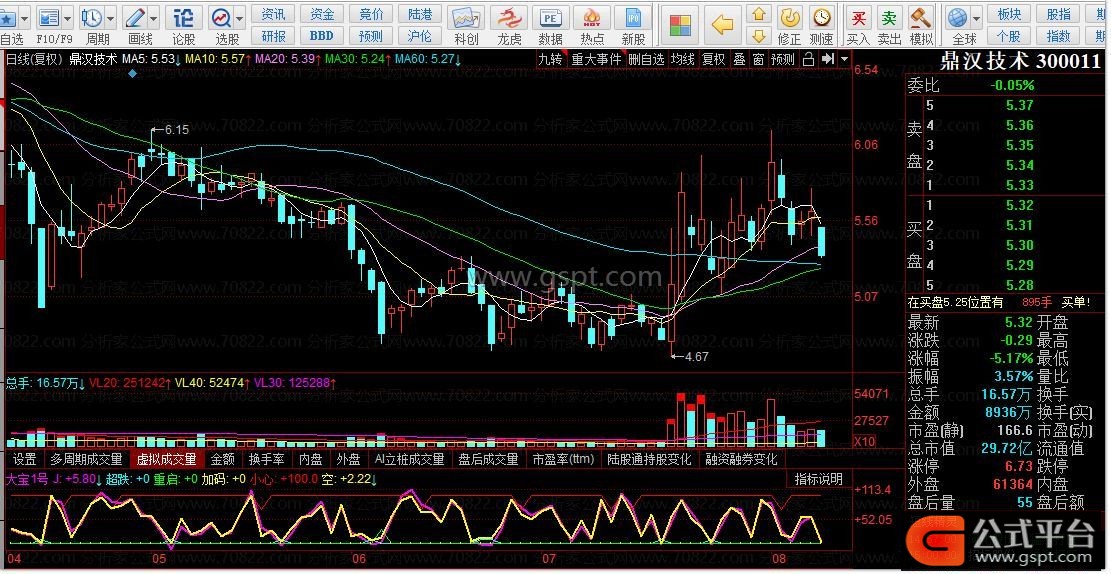Open the 论股 discussion icon
Screen dimensions: 1111x574
tap(184, 18)
